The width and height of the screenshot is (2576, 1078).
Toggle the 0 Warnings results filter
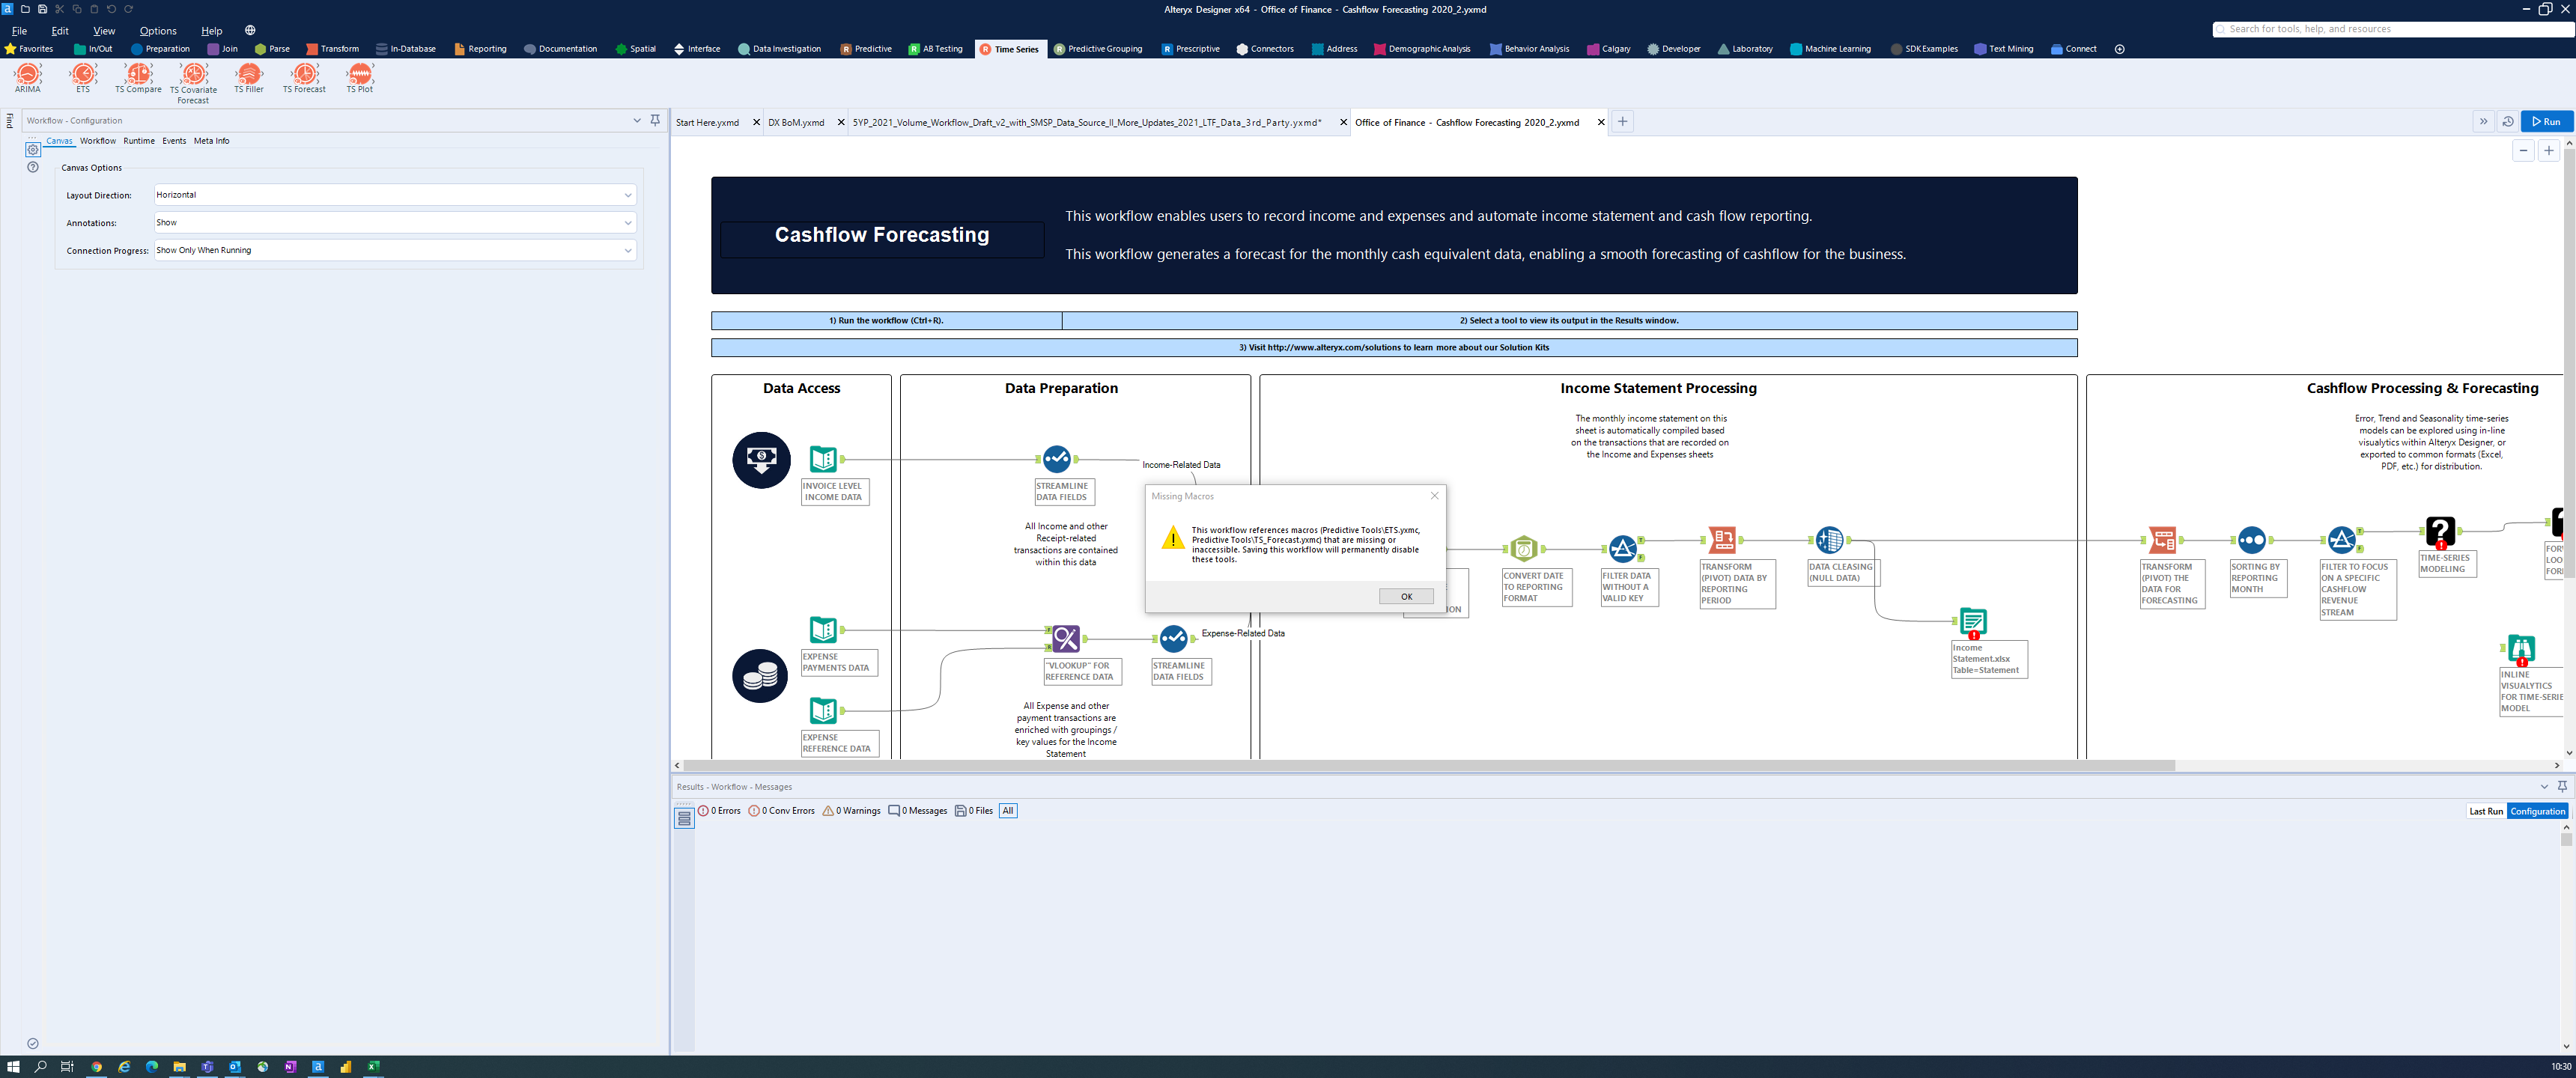click(851, 810)
